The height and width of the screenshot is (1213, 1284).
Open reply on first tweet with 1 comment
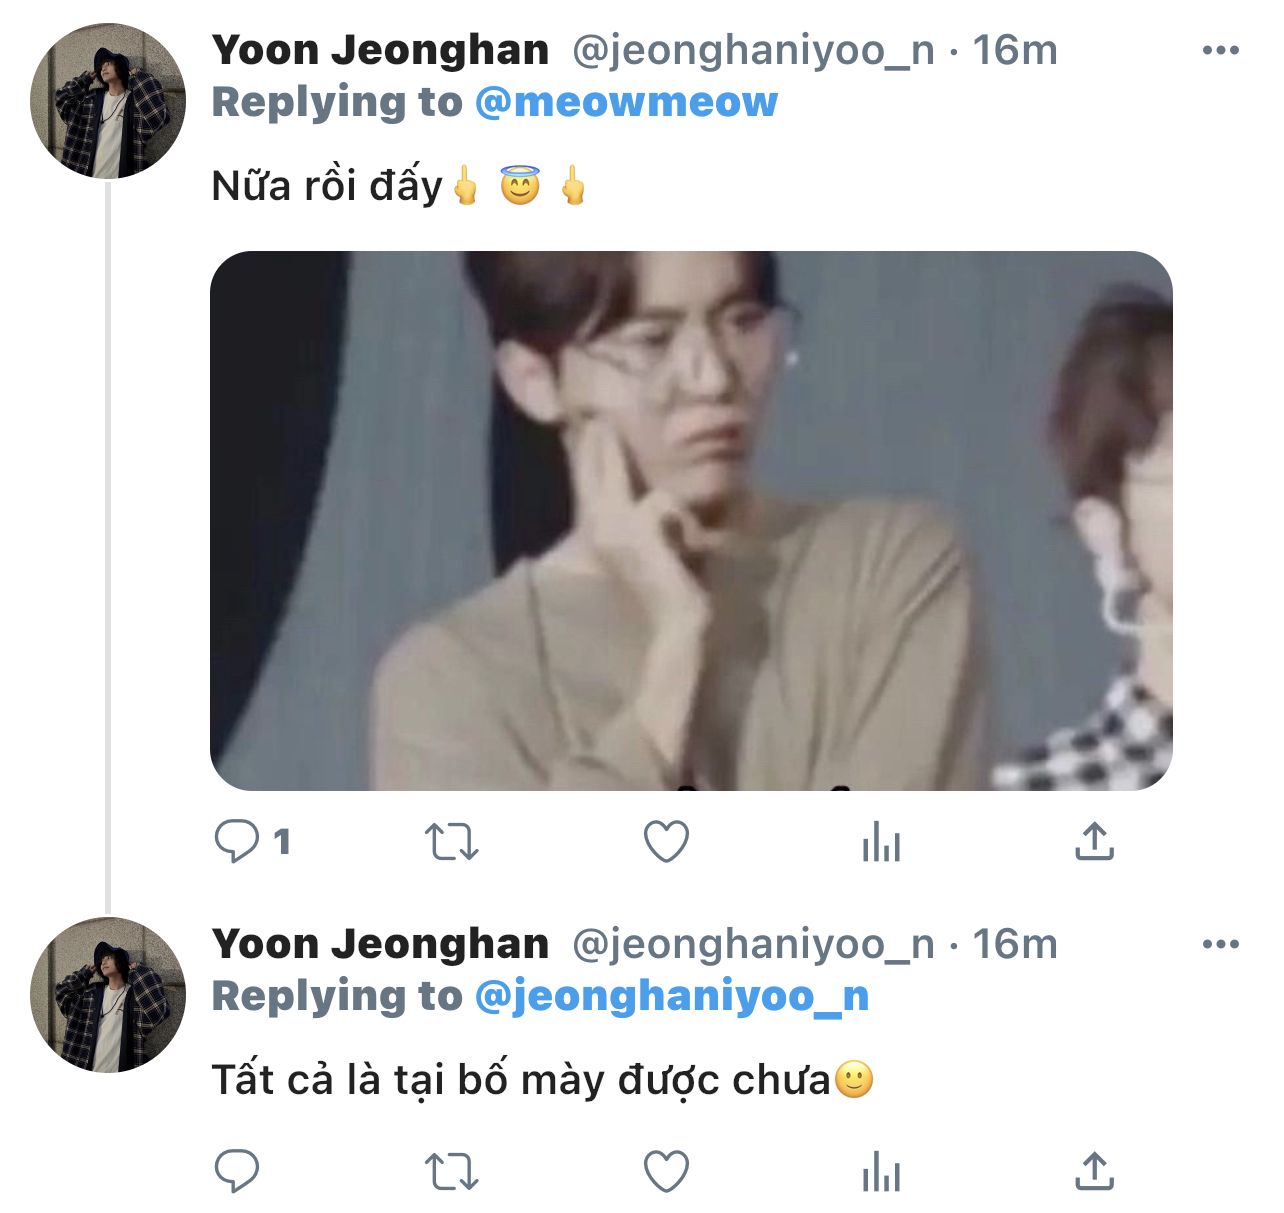(x=252, y=841)
